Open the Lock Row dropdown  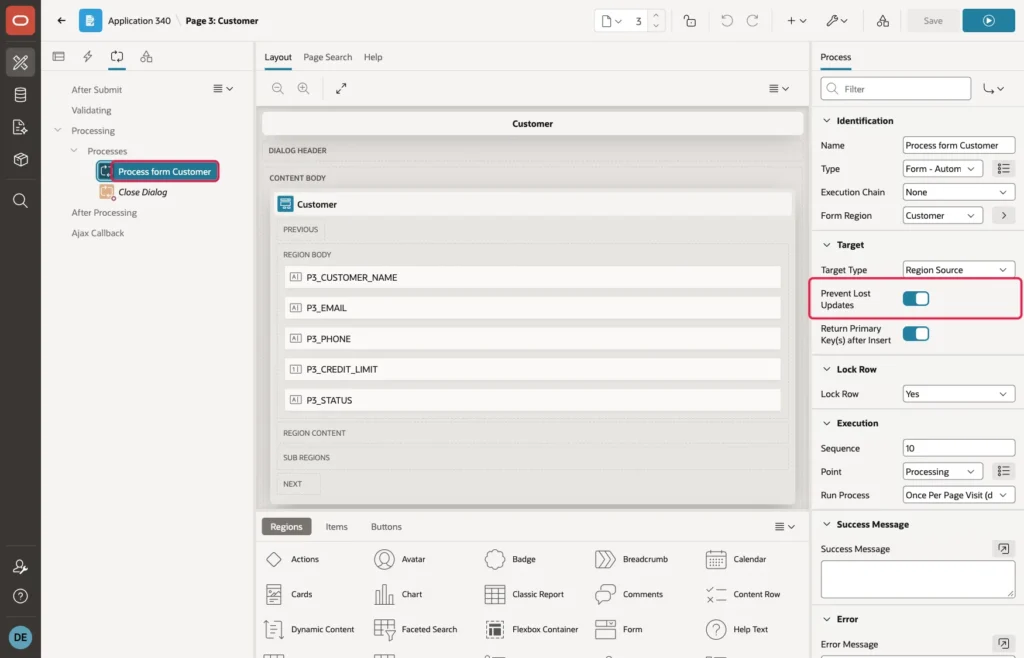[x=959, y=394]
